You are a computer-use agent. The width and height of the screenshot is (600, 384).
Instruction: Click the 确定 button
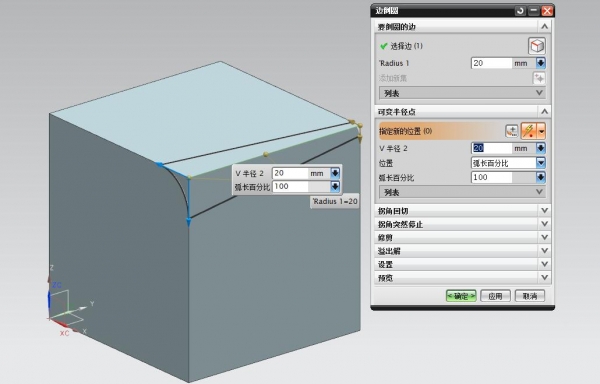tap(461, 296)
